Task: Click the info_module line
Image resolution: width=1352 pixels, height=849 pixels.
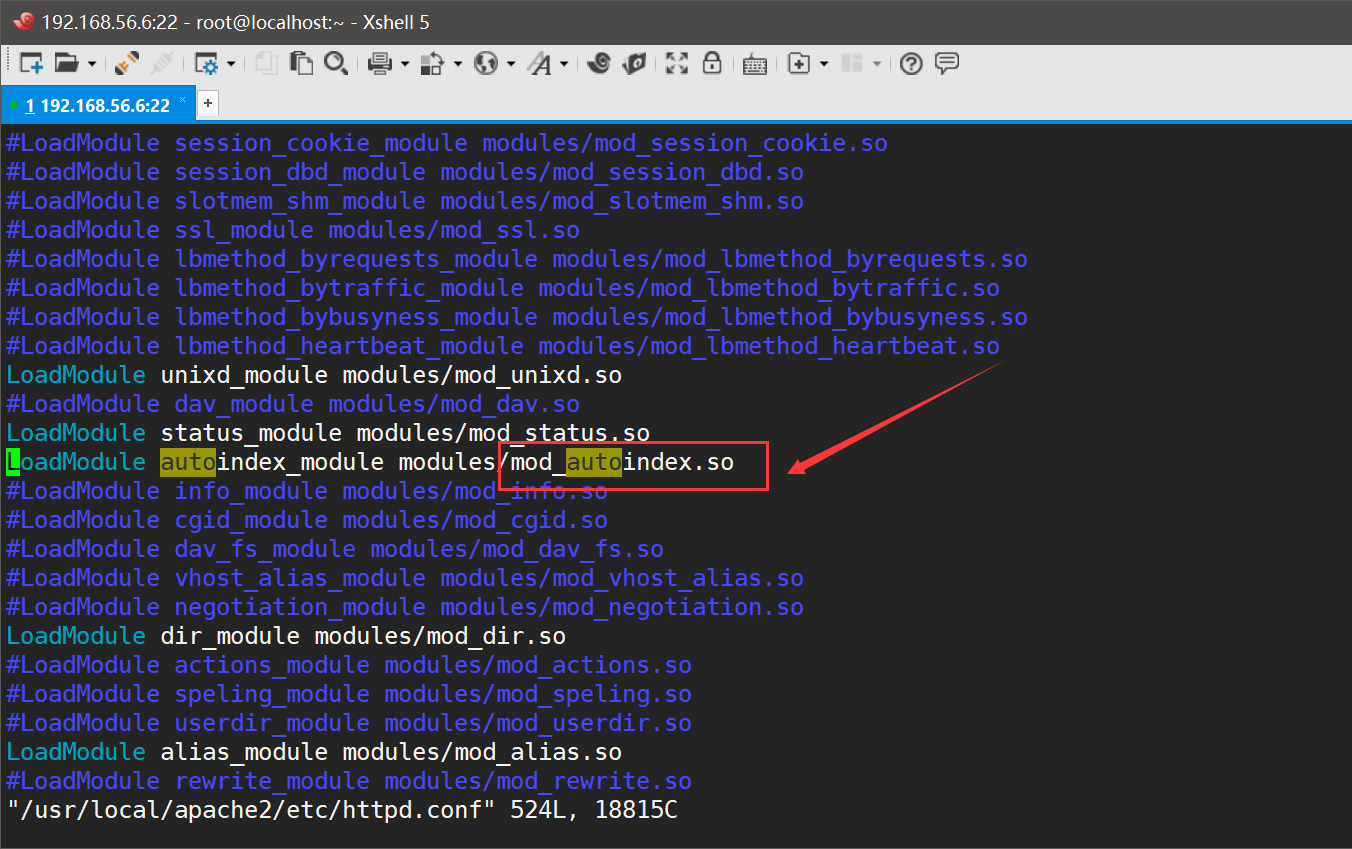Action: click(307, 491)
